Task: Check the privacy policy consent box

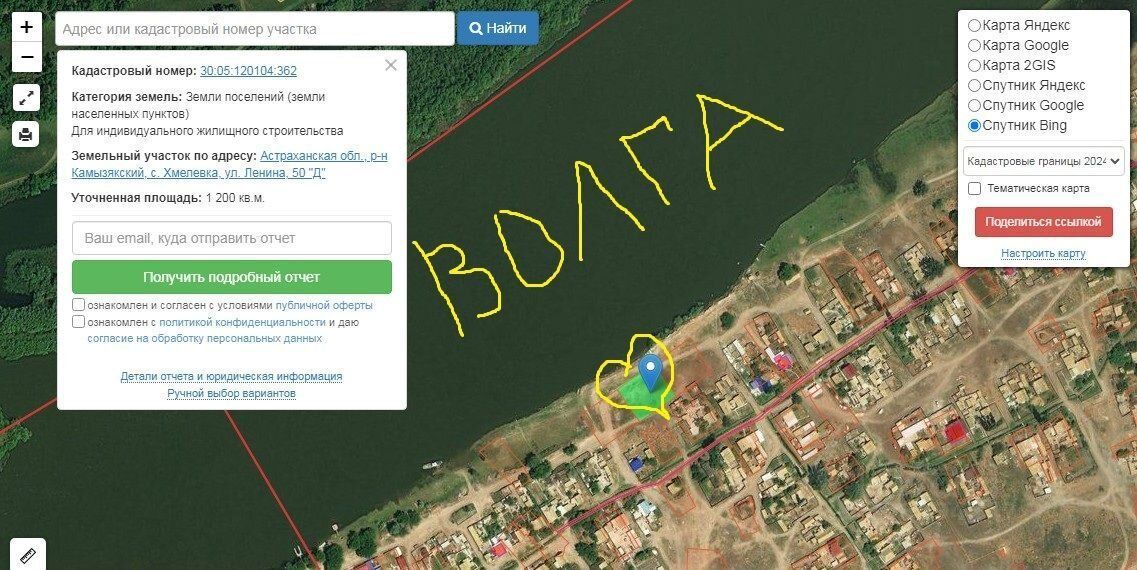Action: coord(78,322)
